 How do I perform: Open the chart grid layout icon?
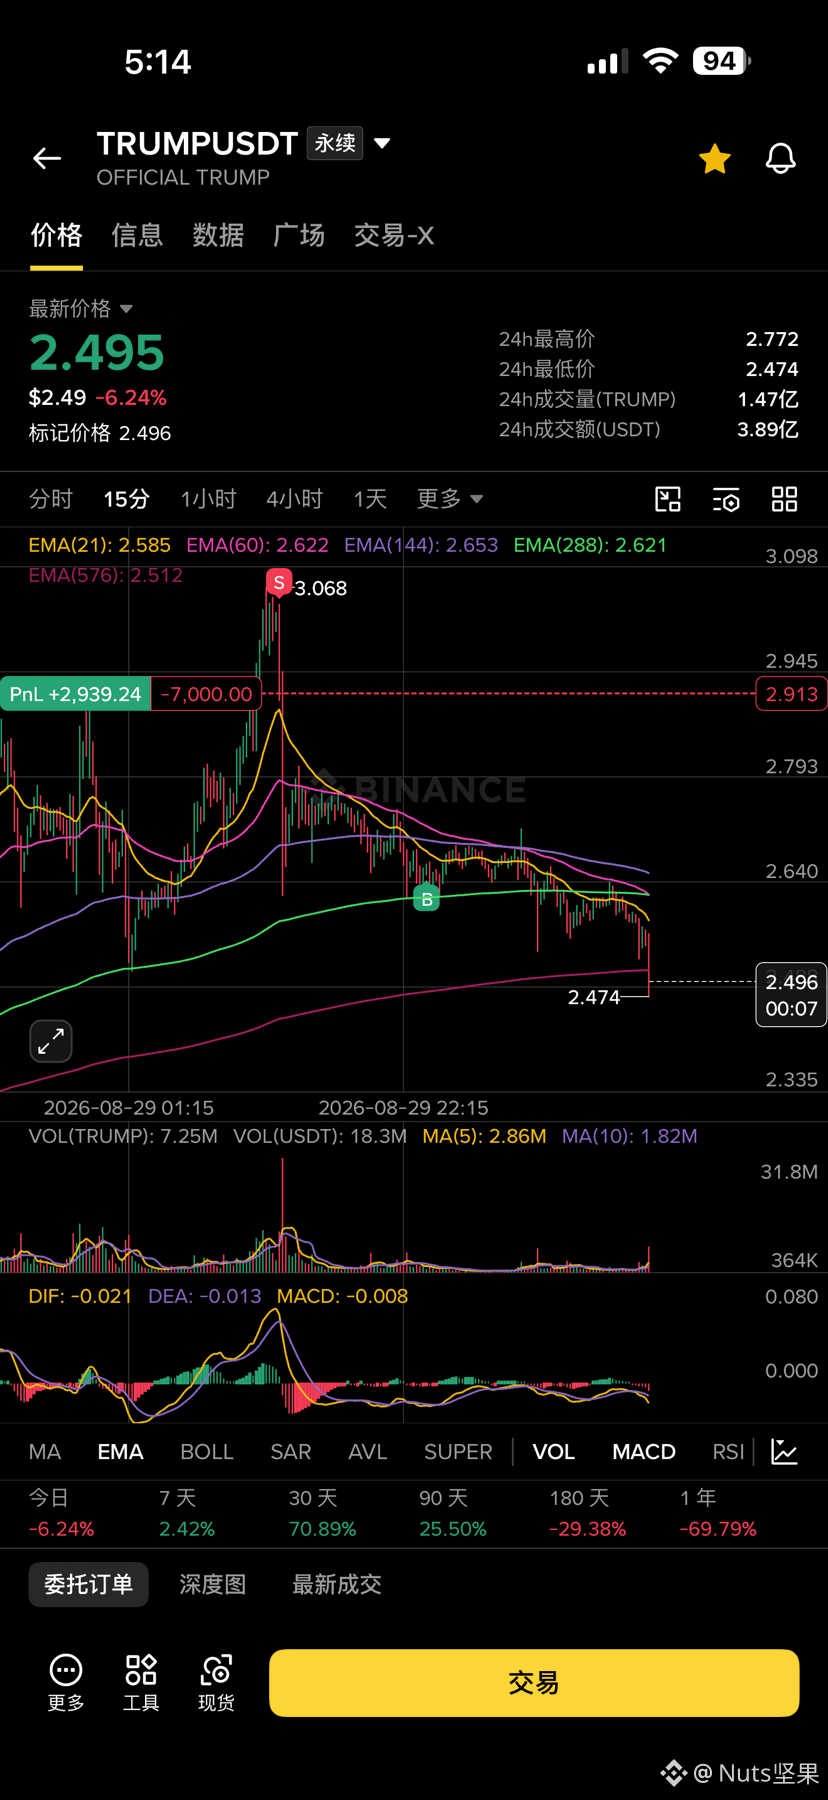(x=785, y=499)
